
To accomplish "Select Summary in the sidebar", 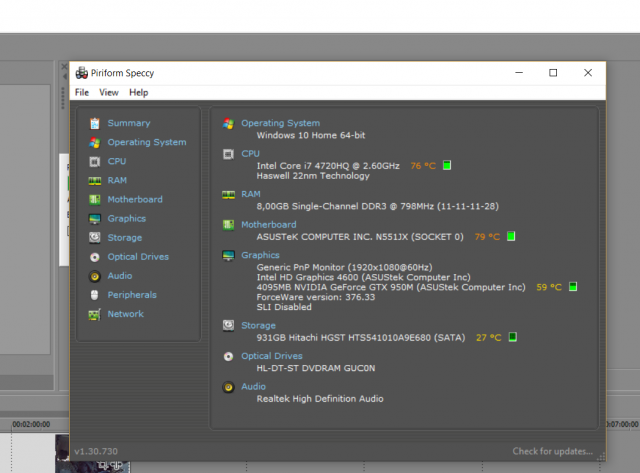I will tap(129, 123).
